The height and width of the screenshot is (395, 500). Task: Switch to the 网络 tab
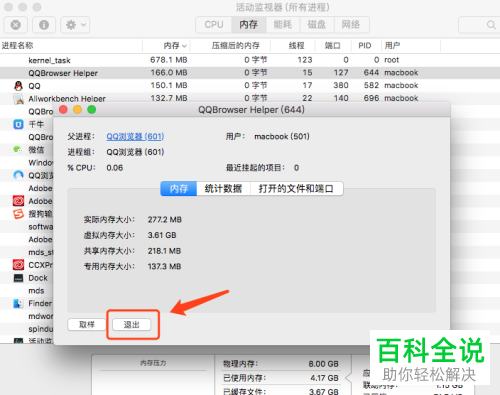351,25
